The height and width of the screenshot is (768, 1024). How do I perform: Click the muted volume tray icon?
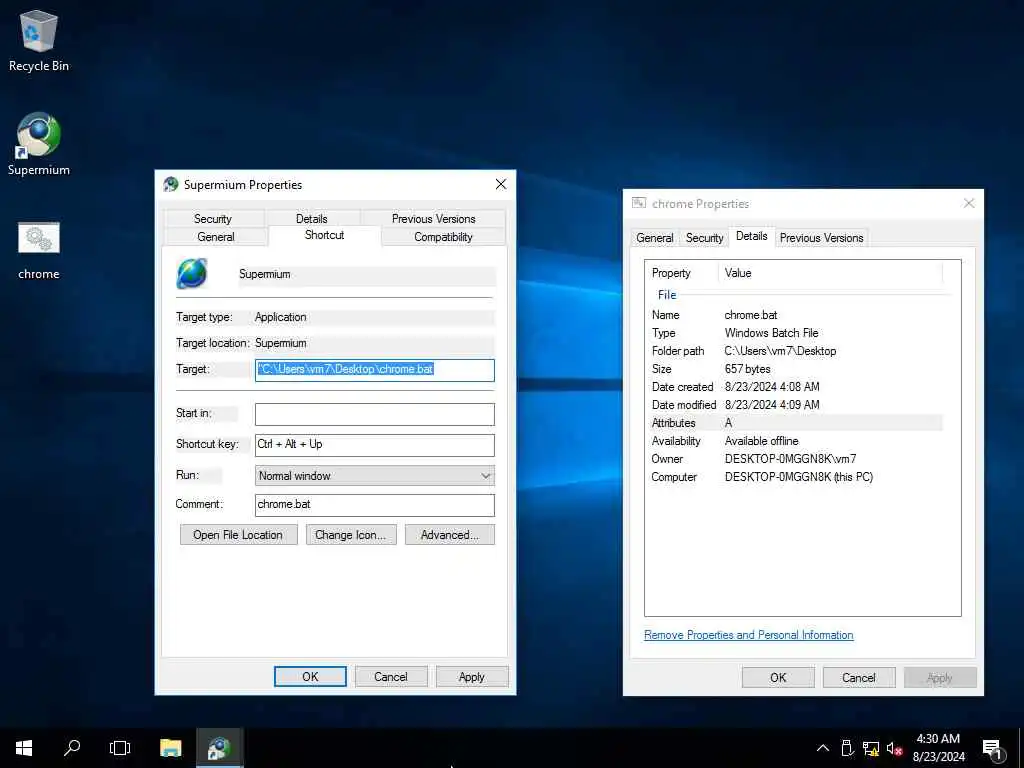[894, 748]
